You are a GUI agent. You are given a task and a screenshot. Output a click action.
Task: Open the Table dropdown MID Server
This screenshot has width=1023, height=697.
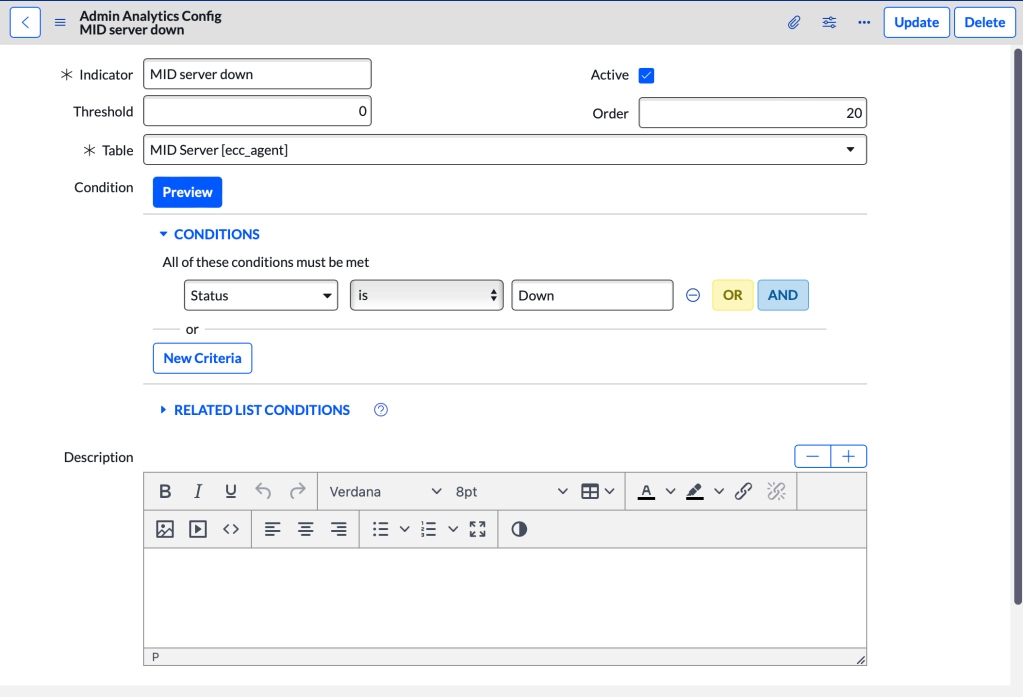505,150
